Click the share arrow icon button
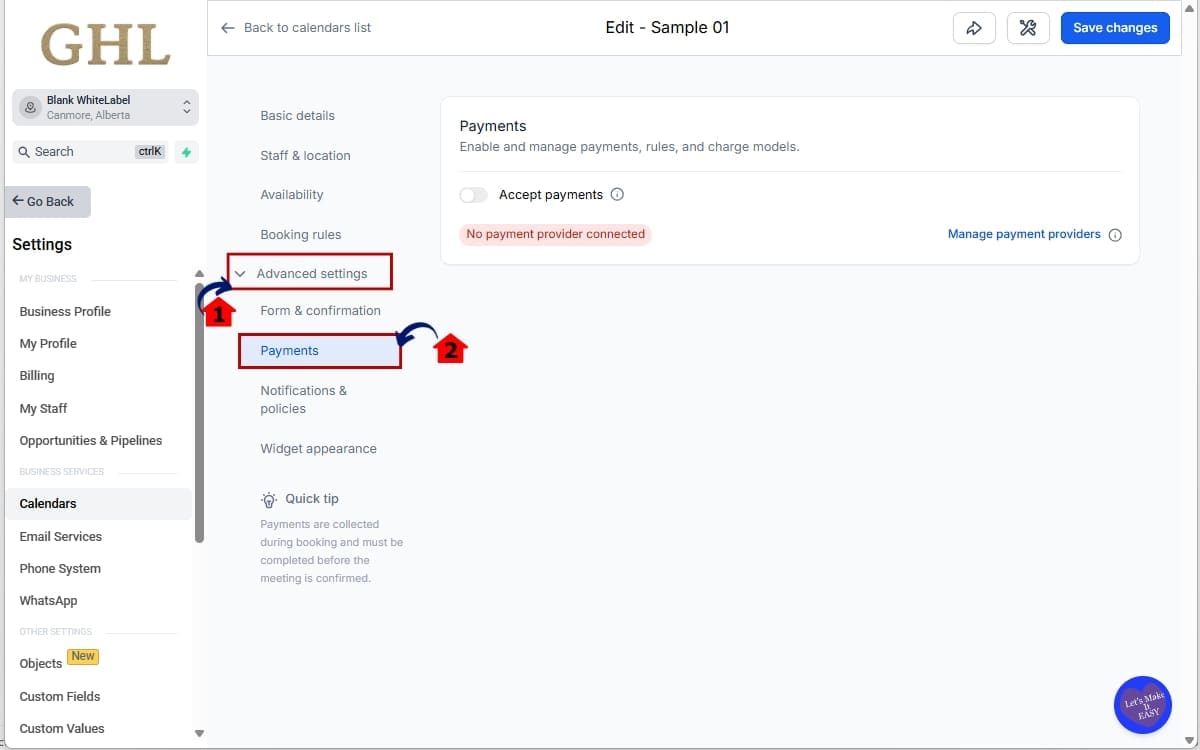 [x=974, y=28]
